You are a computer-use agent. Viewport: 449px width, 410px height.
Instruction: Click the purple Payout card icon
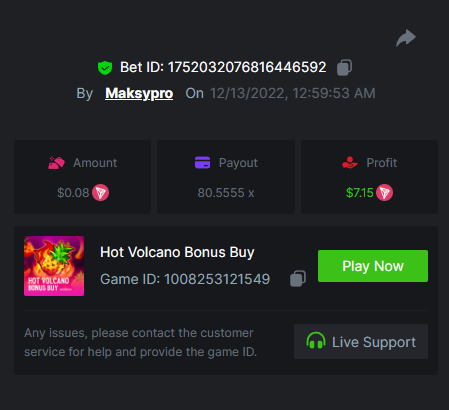point(202,163)
